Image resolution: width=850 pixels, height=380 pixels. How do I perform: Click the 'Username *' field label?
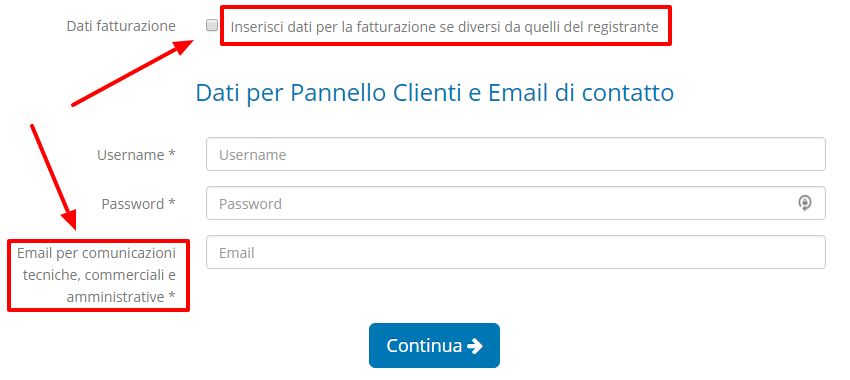(x=136, y=155)
